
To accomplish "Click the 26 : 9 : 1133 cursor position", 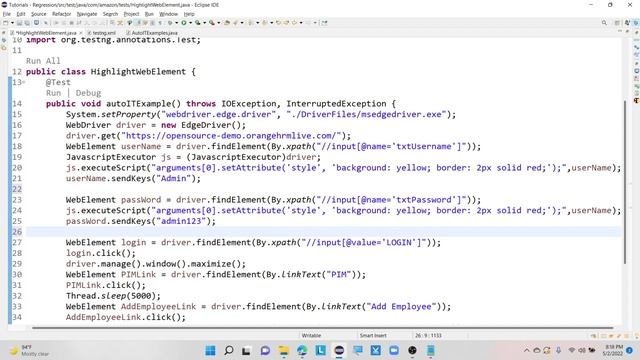I will pos(429,336).
